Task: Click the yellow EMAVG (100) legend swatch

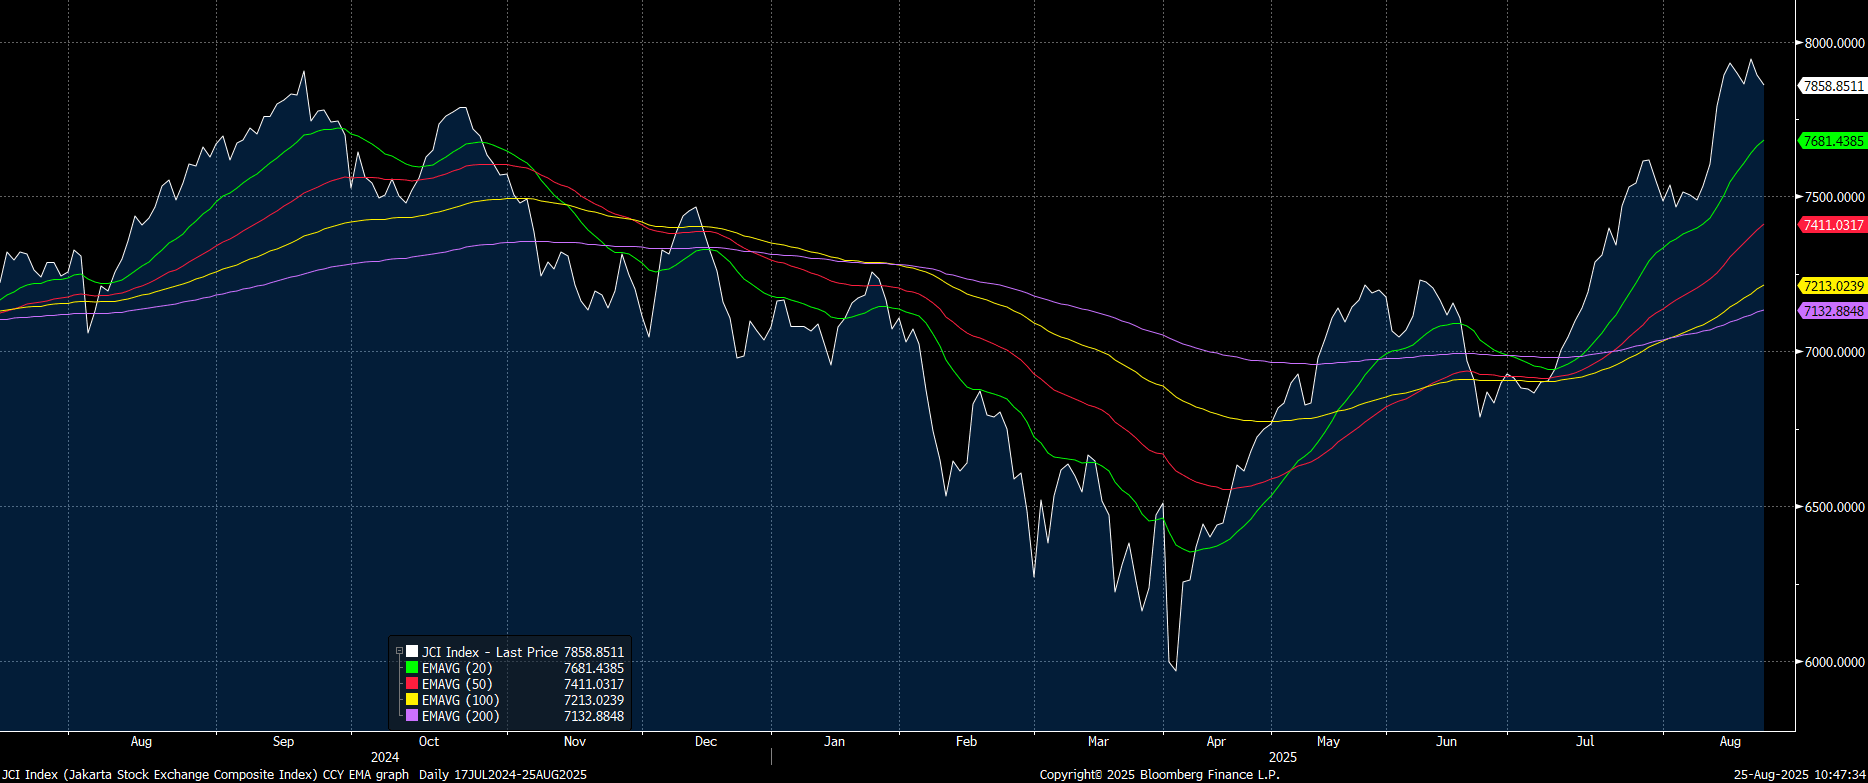Action: [412, 700]
